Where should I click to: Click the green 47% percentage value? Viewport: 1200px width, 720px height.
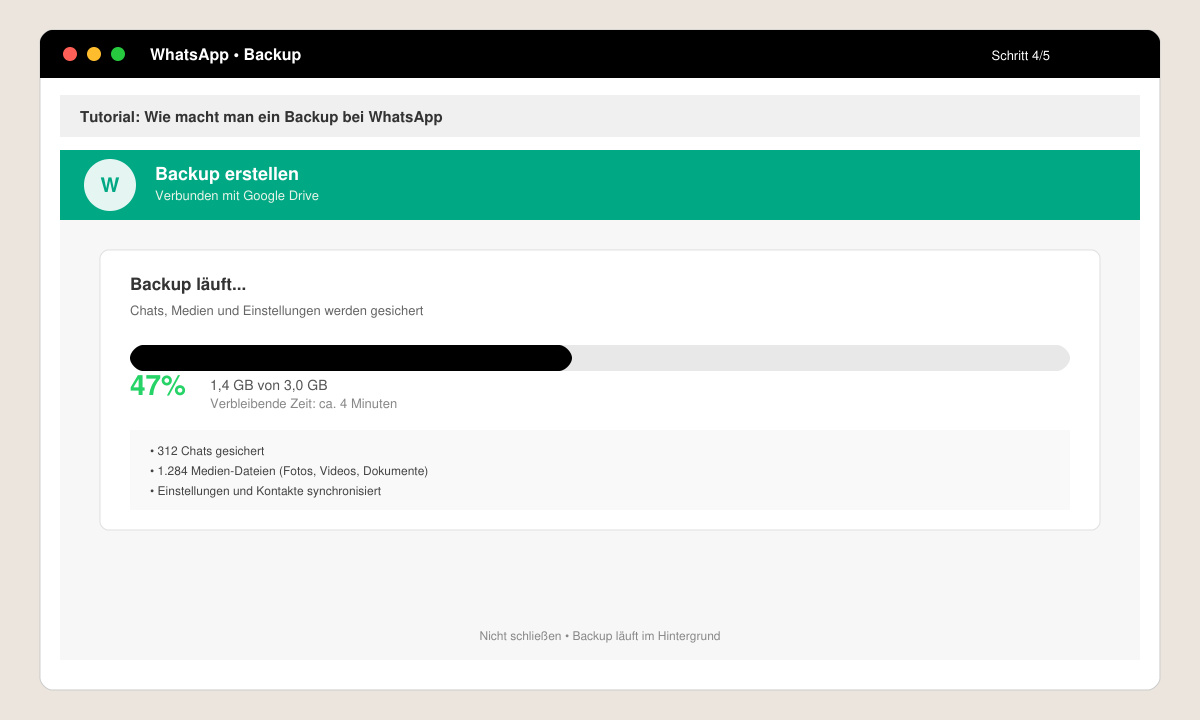pos(158,386)
